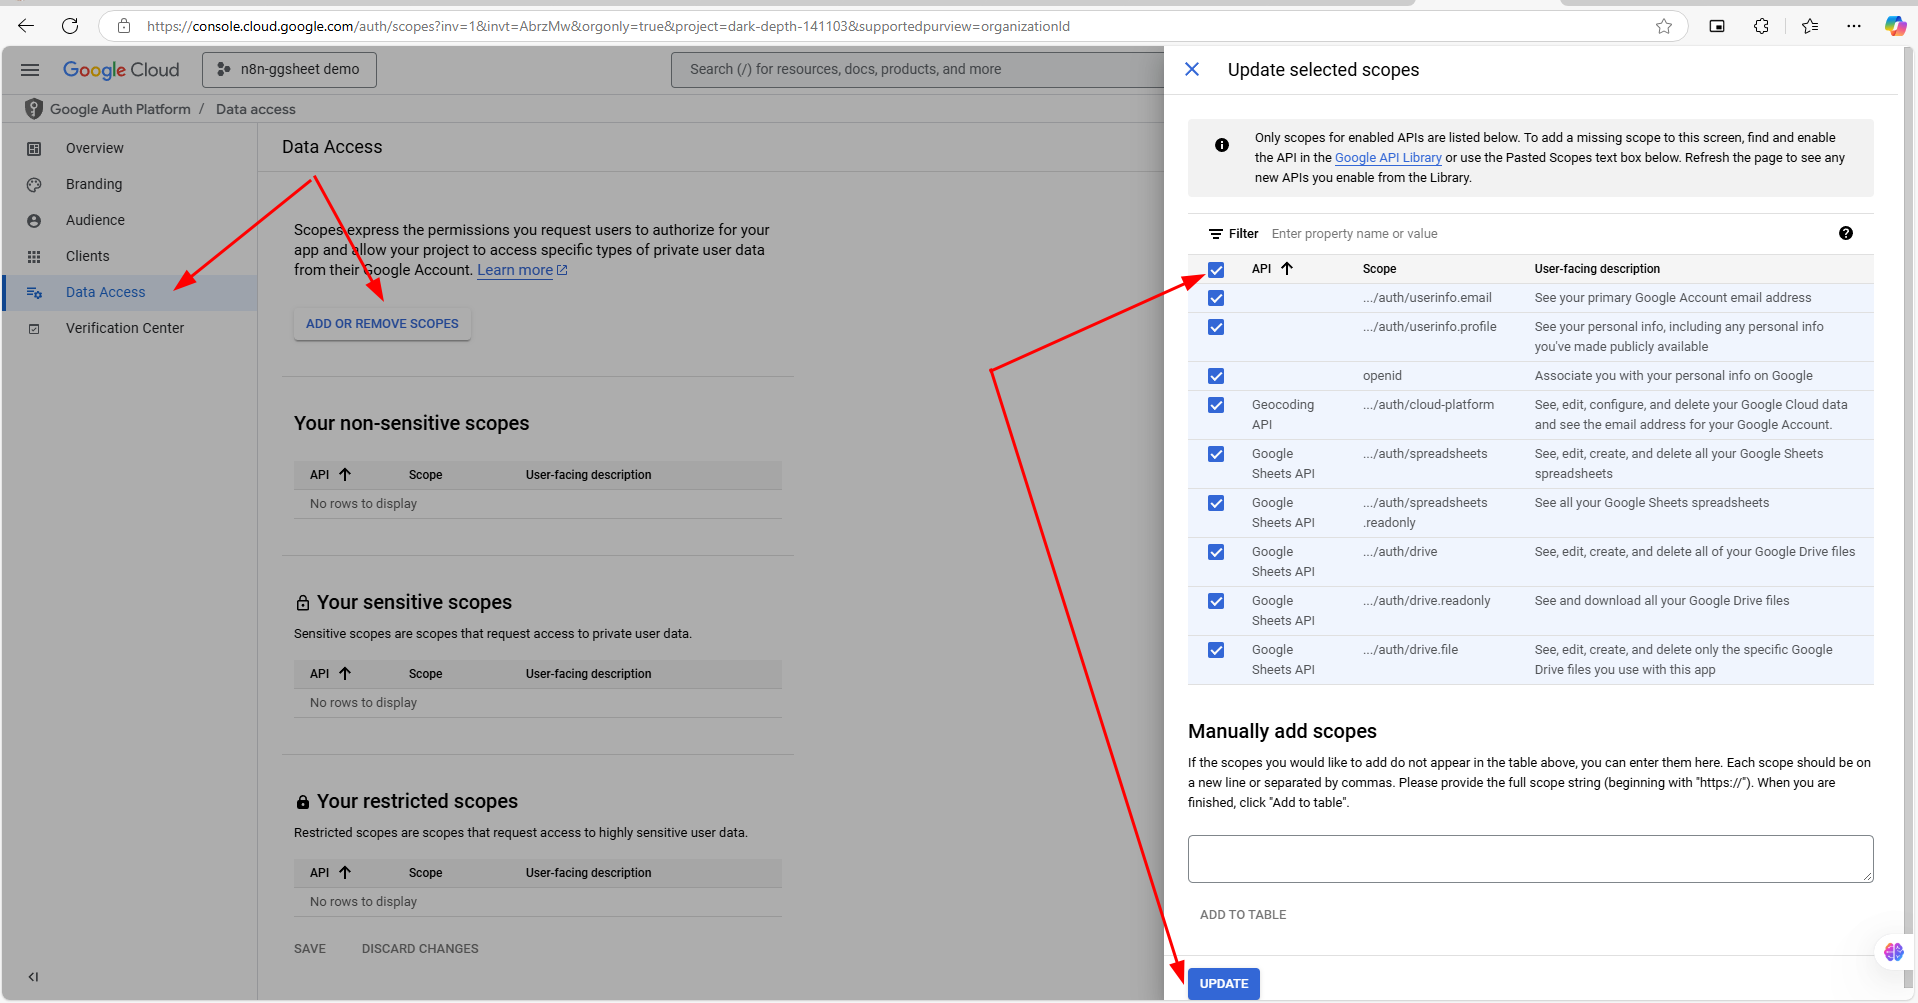This screenshot has height=1003, width=1918.
Task: Open the Copilot icon in browser toolbar
Action: point(1895,26)
